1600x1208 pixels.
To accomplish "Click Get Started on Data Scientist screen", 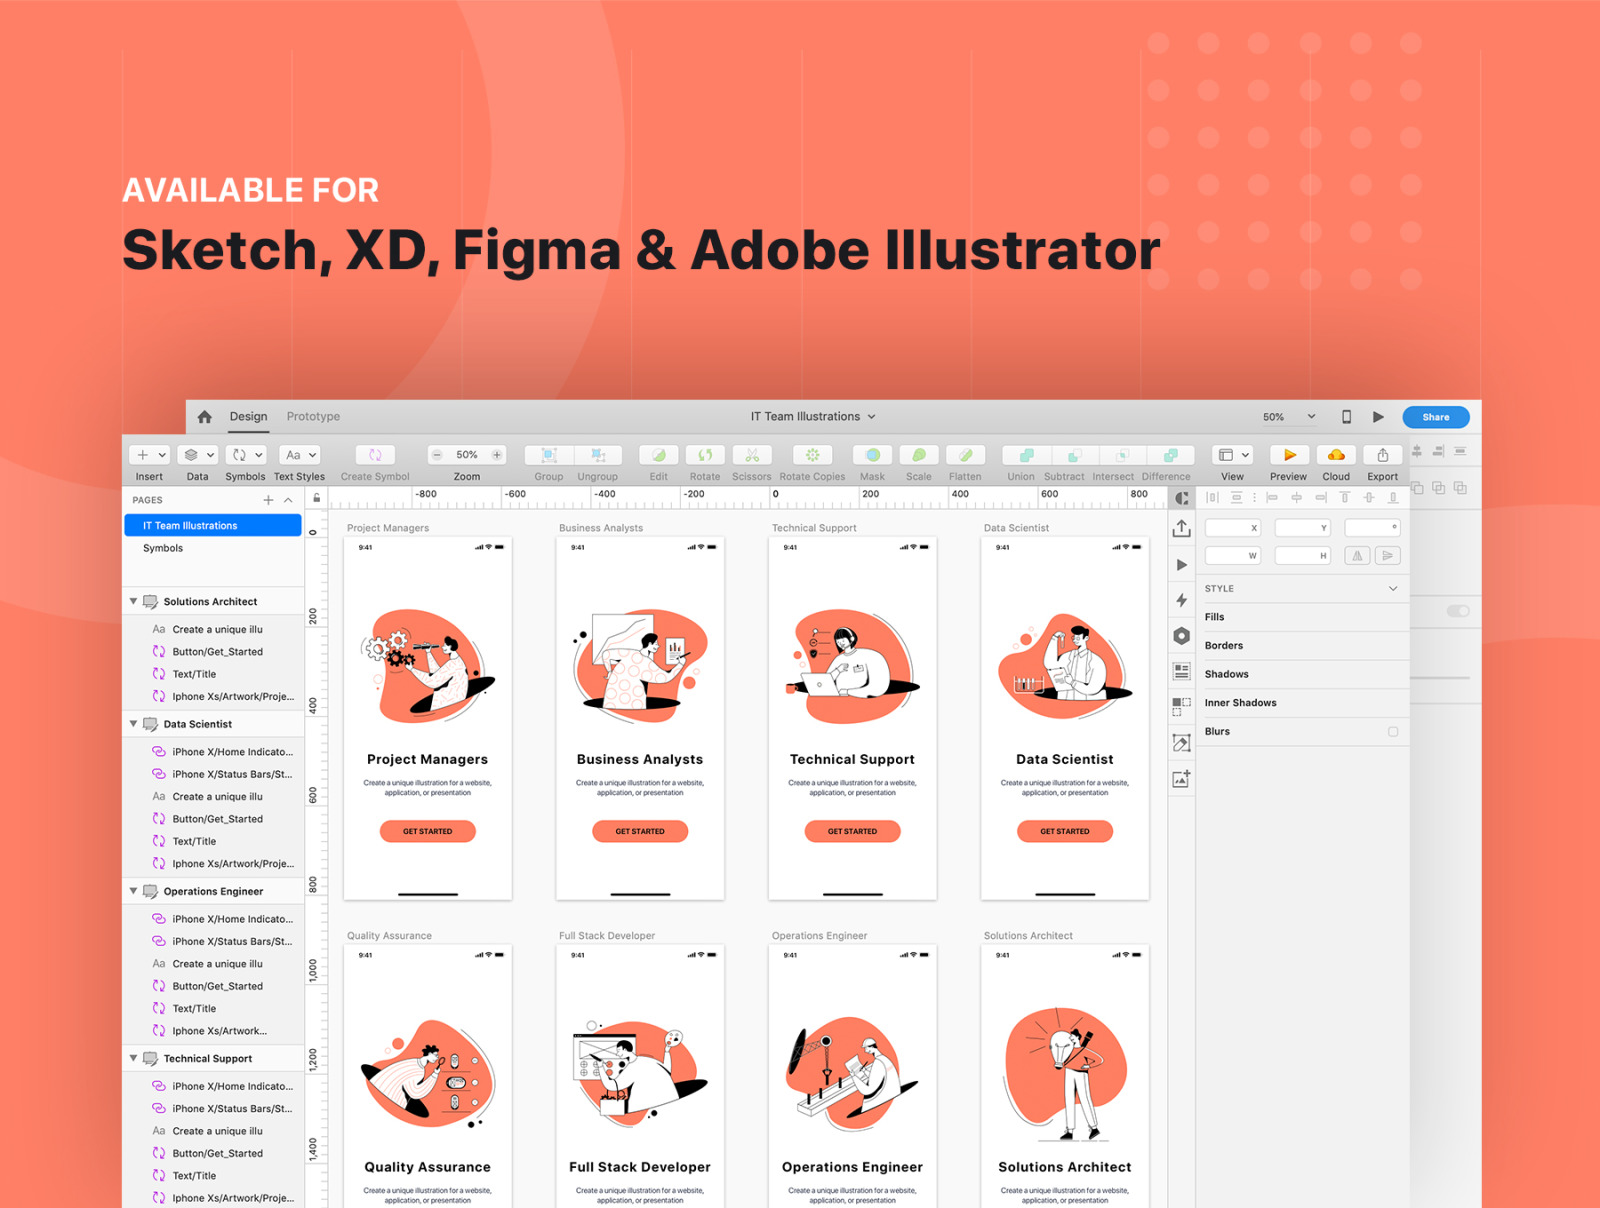I will (1065, 831).
